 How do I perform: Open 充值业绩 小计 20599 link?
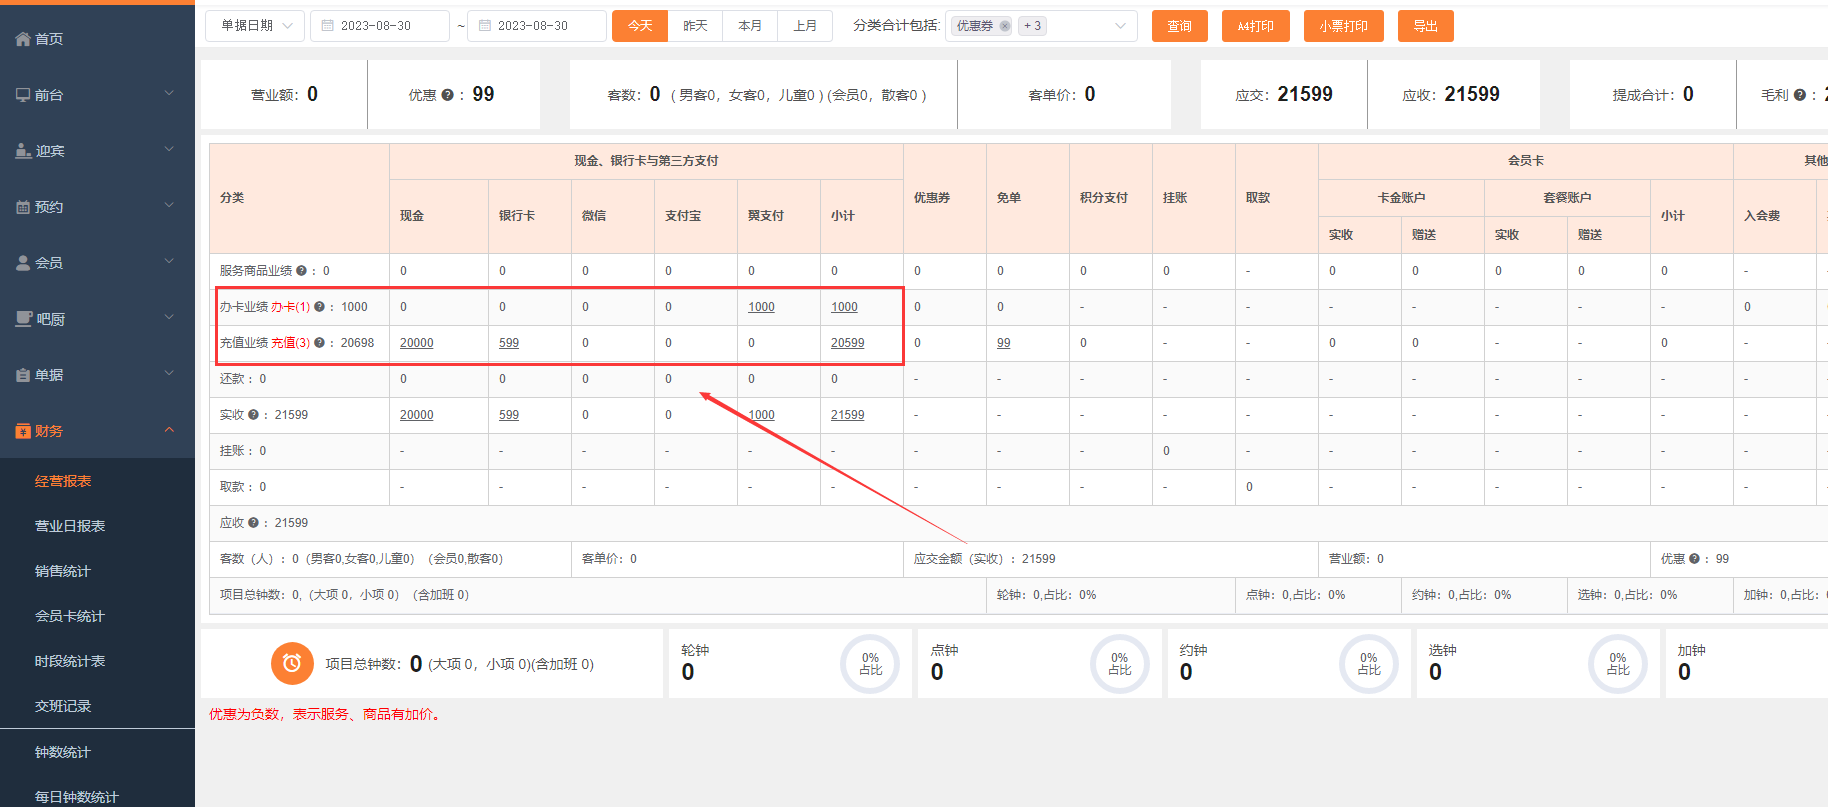point(848,343)
